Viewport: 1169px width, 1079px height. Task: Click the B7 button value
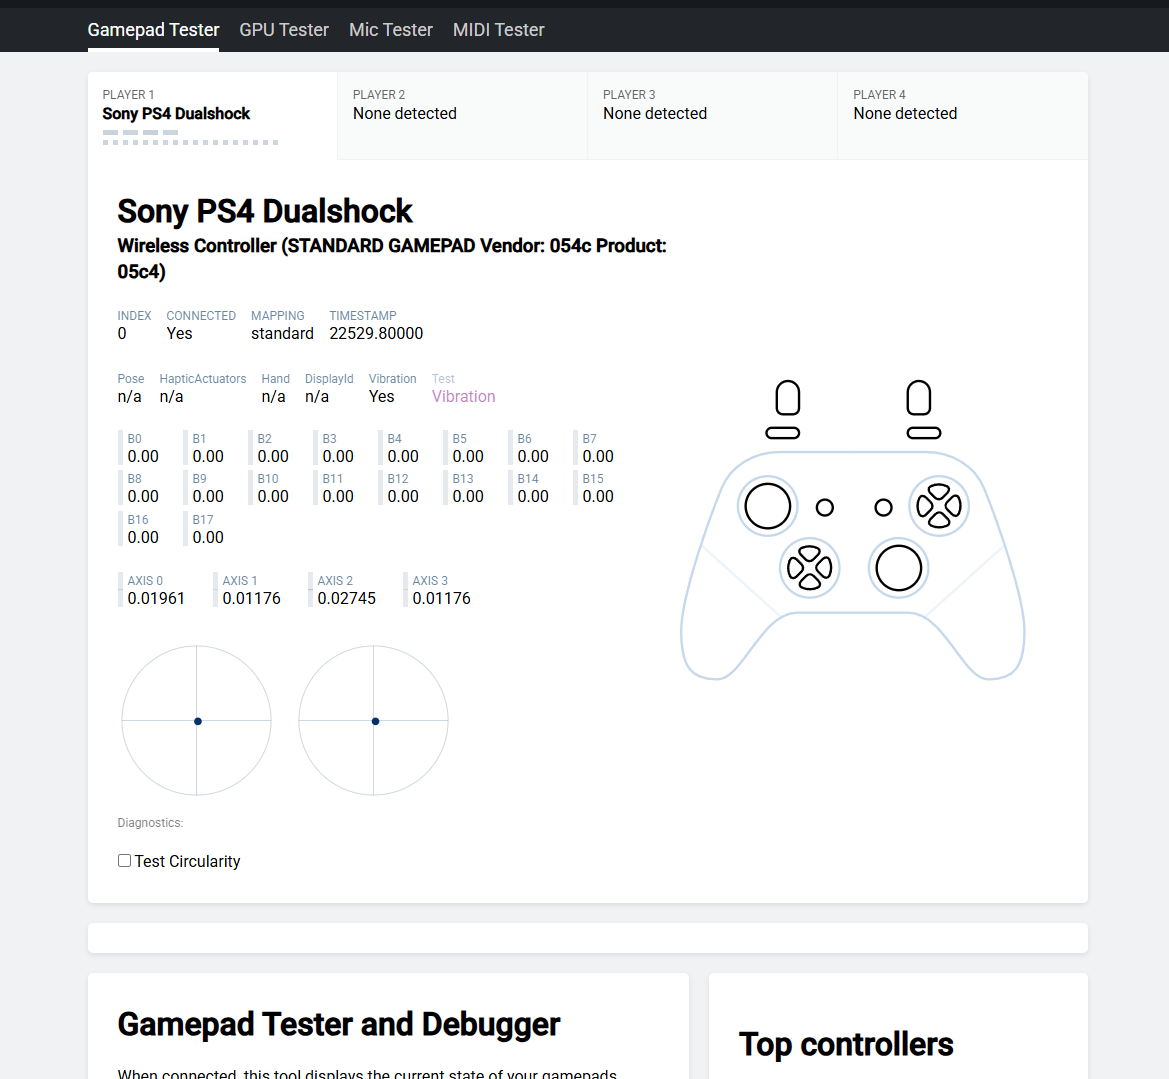click(598, 456)
